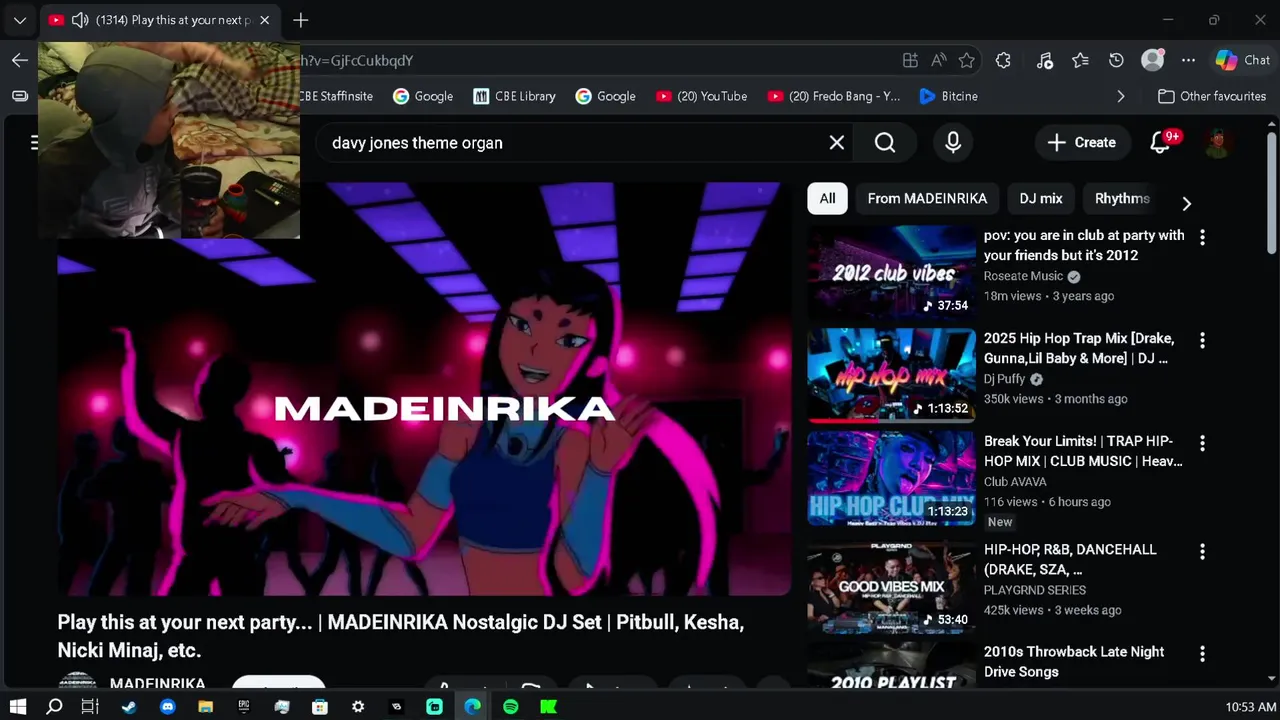This screenshot has width=1280, height=720.
Task: Open the split screen icon in the address bar
Action: click(x=910, y=60)
